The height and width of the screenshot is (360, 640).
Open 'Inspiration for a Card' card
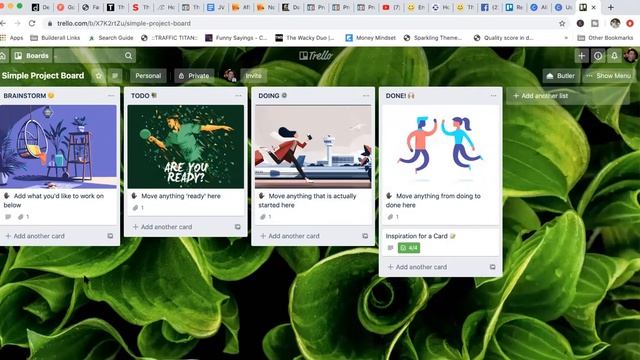pyautogui.click(x=440, y=242)
